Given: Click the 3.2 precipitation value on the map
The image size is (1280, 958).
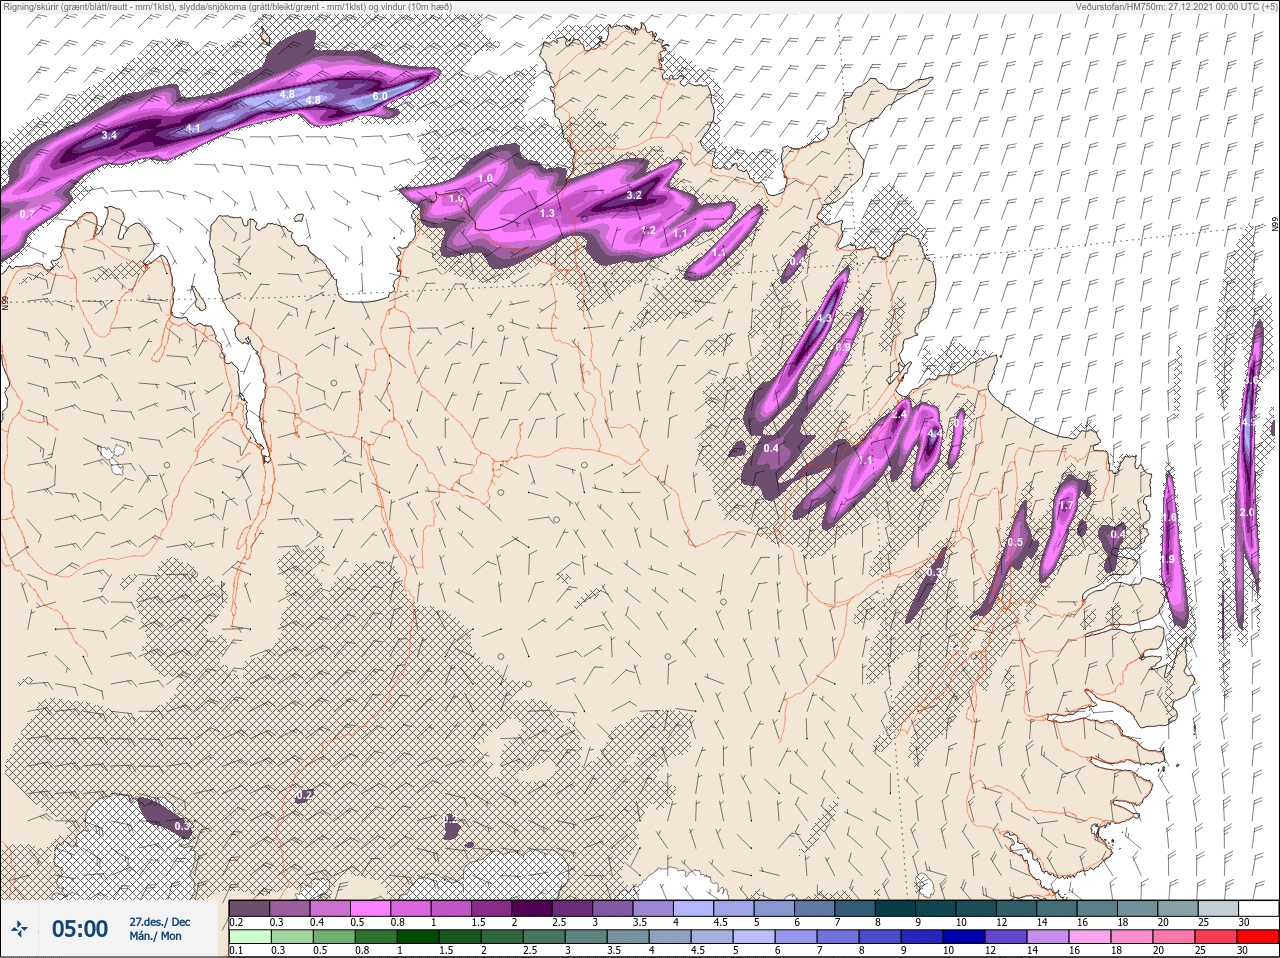Looking at the screenshot, I should 633,195.
